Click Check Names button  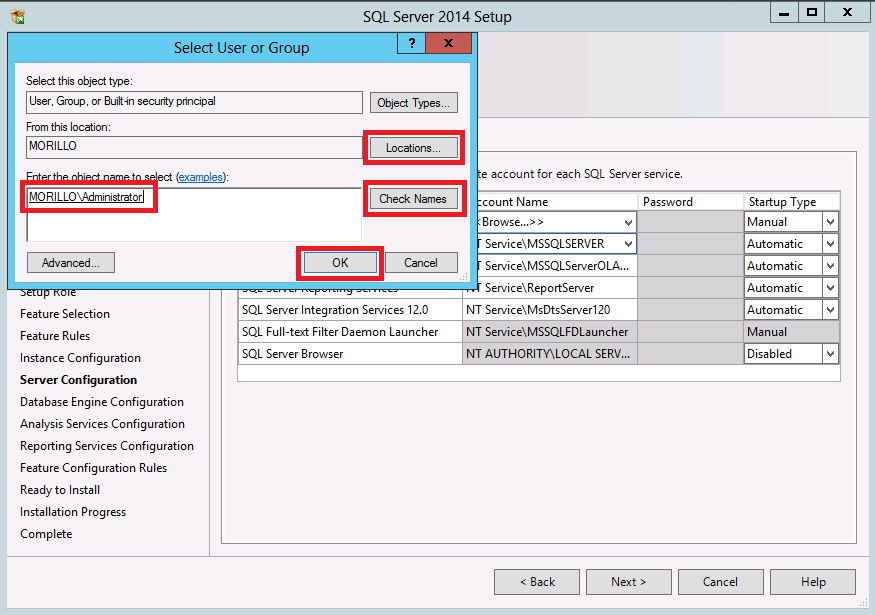point(414,199)
